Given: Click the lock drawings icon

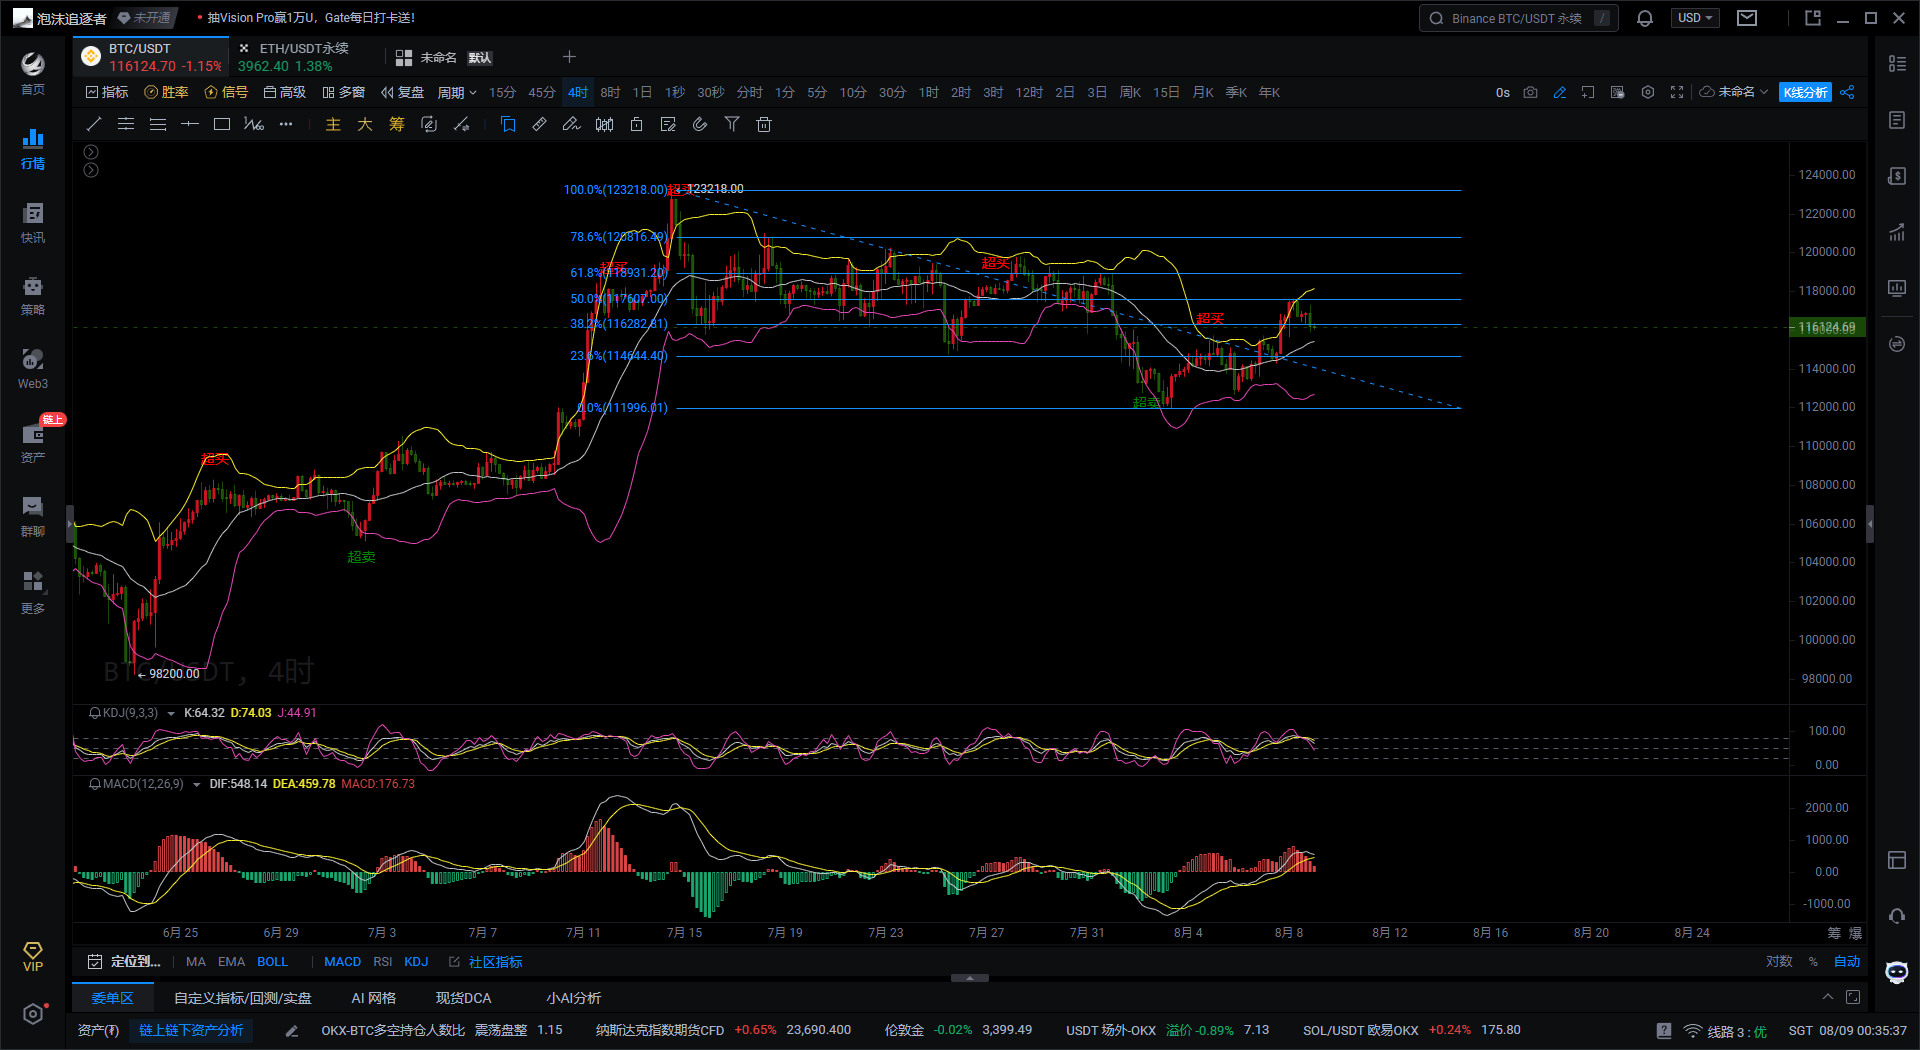Looking at the screenshot, I should click(x=636, y=124).
